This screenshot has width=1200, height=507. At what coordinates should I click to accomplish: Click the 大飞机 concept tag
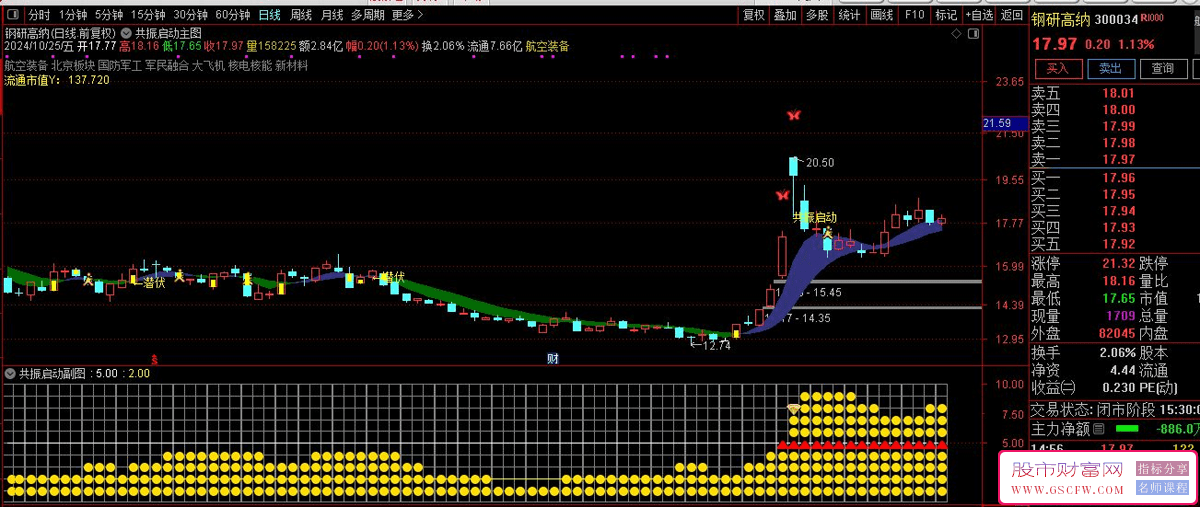pyautogui.click(x=208, y=65)
